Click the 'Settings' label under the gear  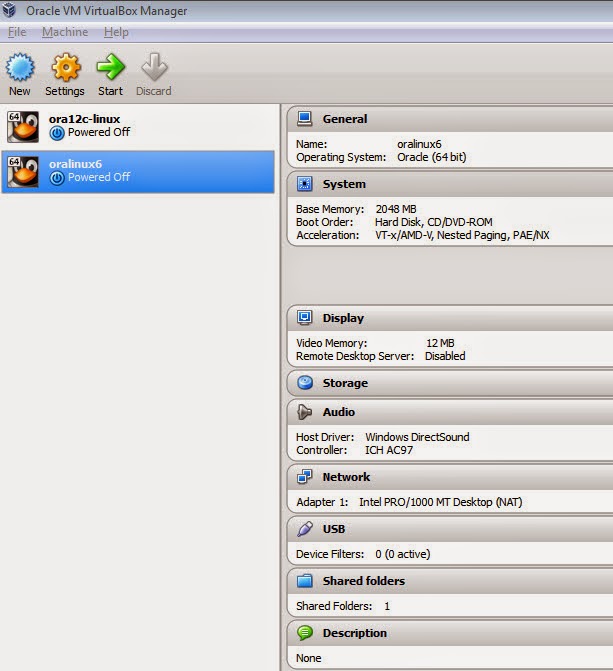65,91
